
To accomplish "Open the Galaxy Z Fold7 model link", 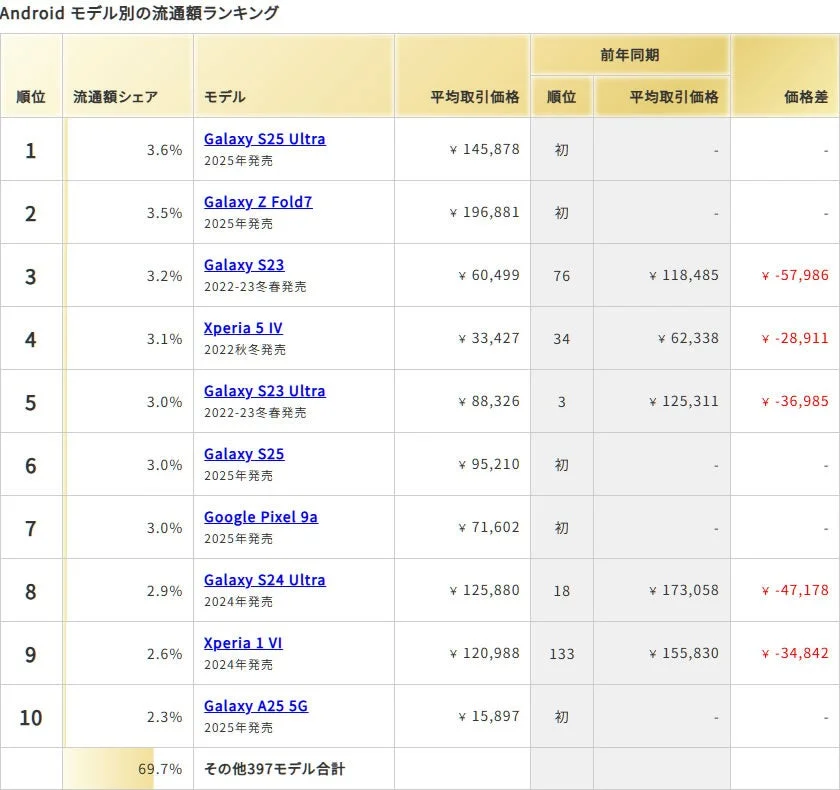I will click(x=257, y=202).
